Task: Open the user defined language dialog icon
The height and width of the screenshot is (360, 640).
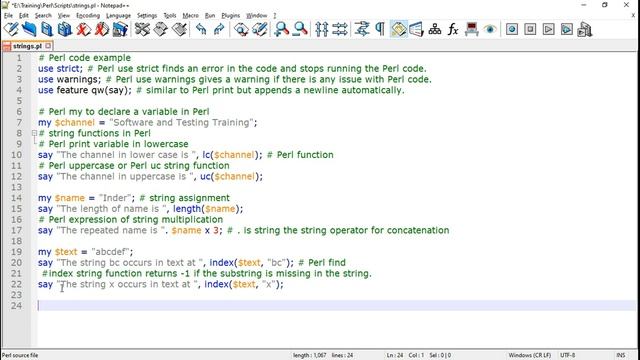Action: (x=416, y=29)
